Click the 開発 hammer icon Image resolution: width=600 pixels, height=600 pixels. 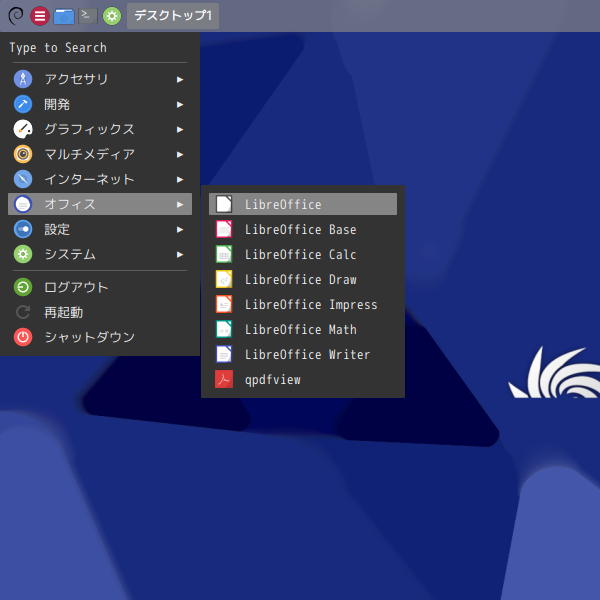tap(23, 104)
